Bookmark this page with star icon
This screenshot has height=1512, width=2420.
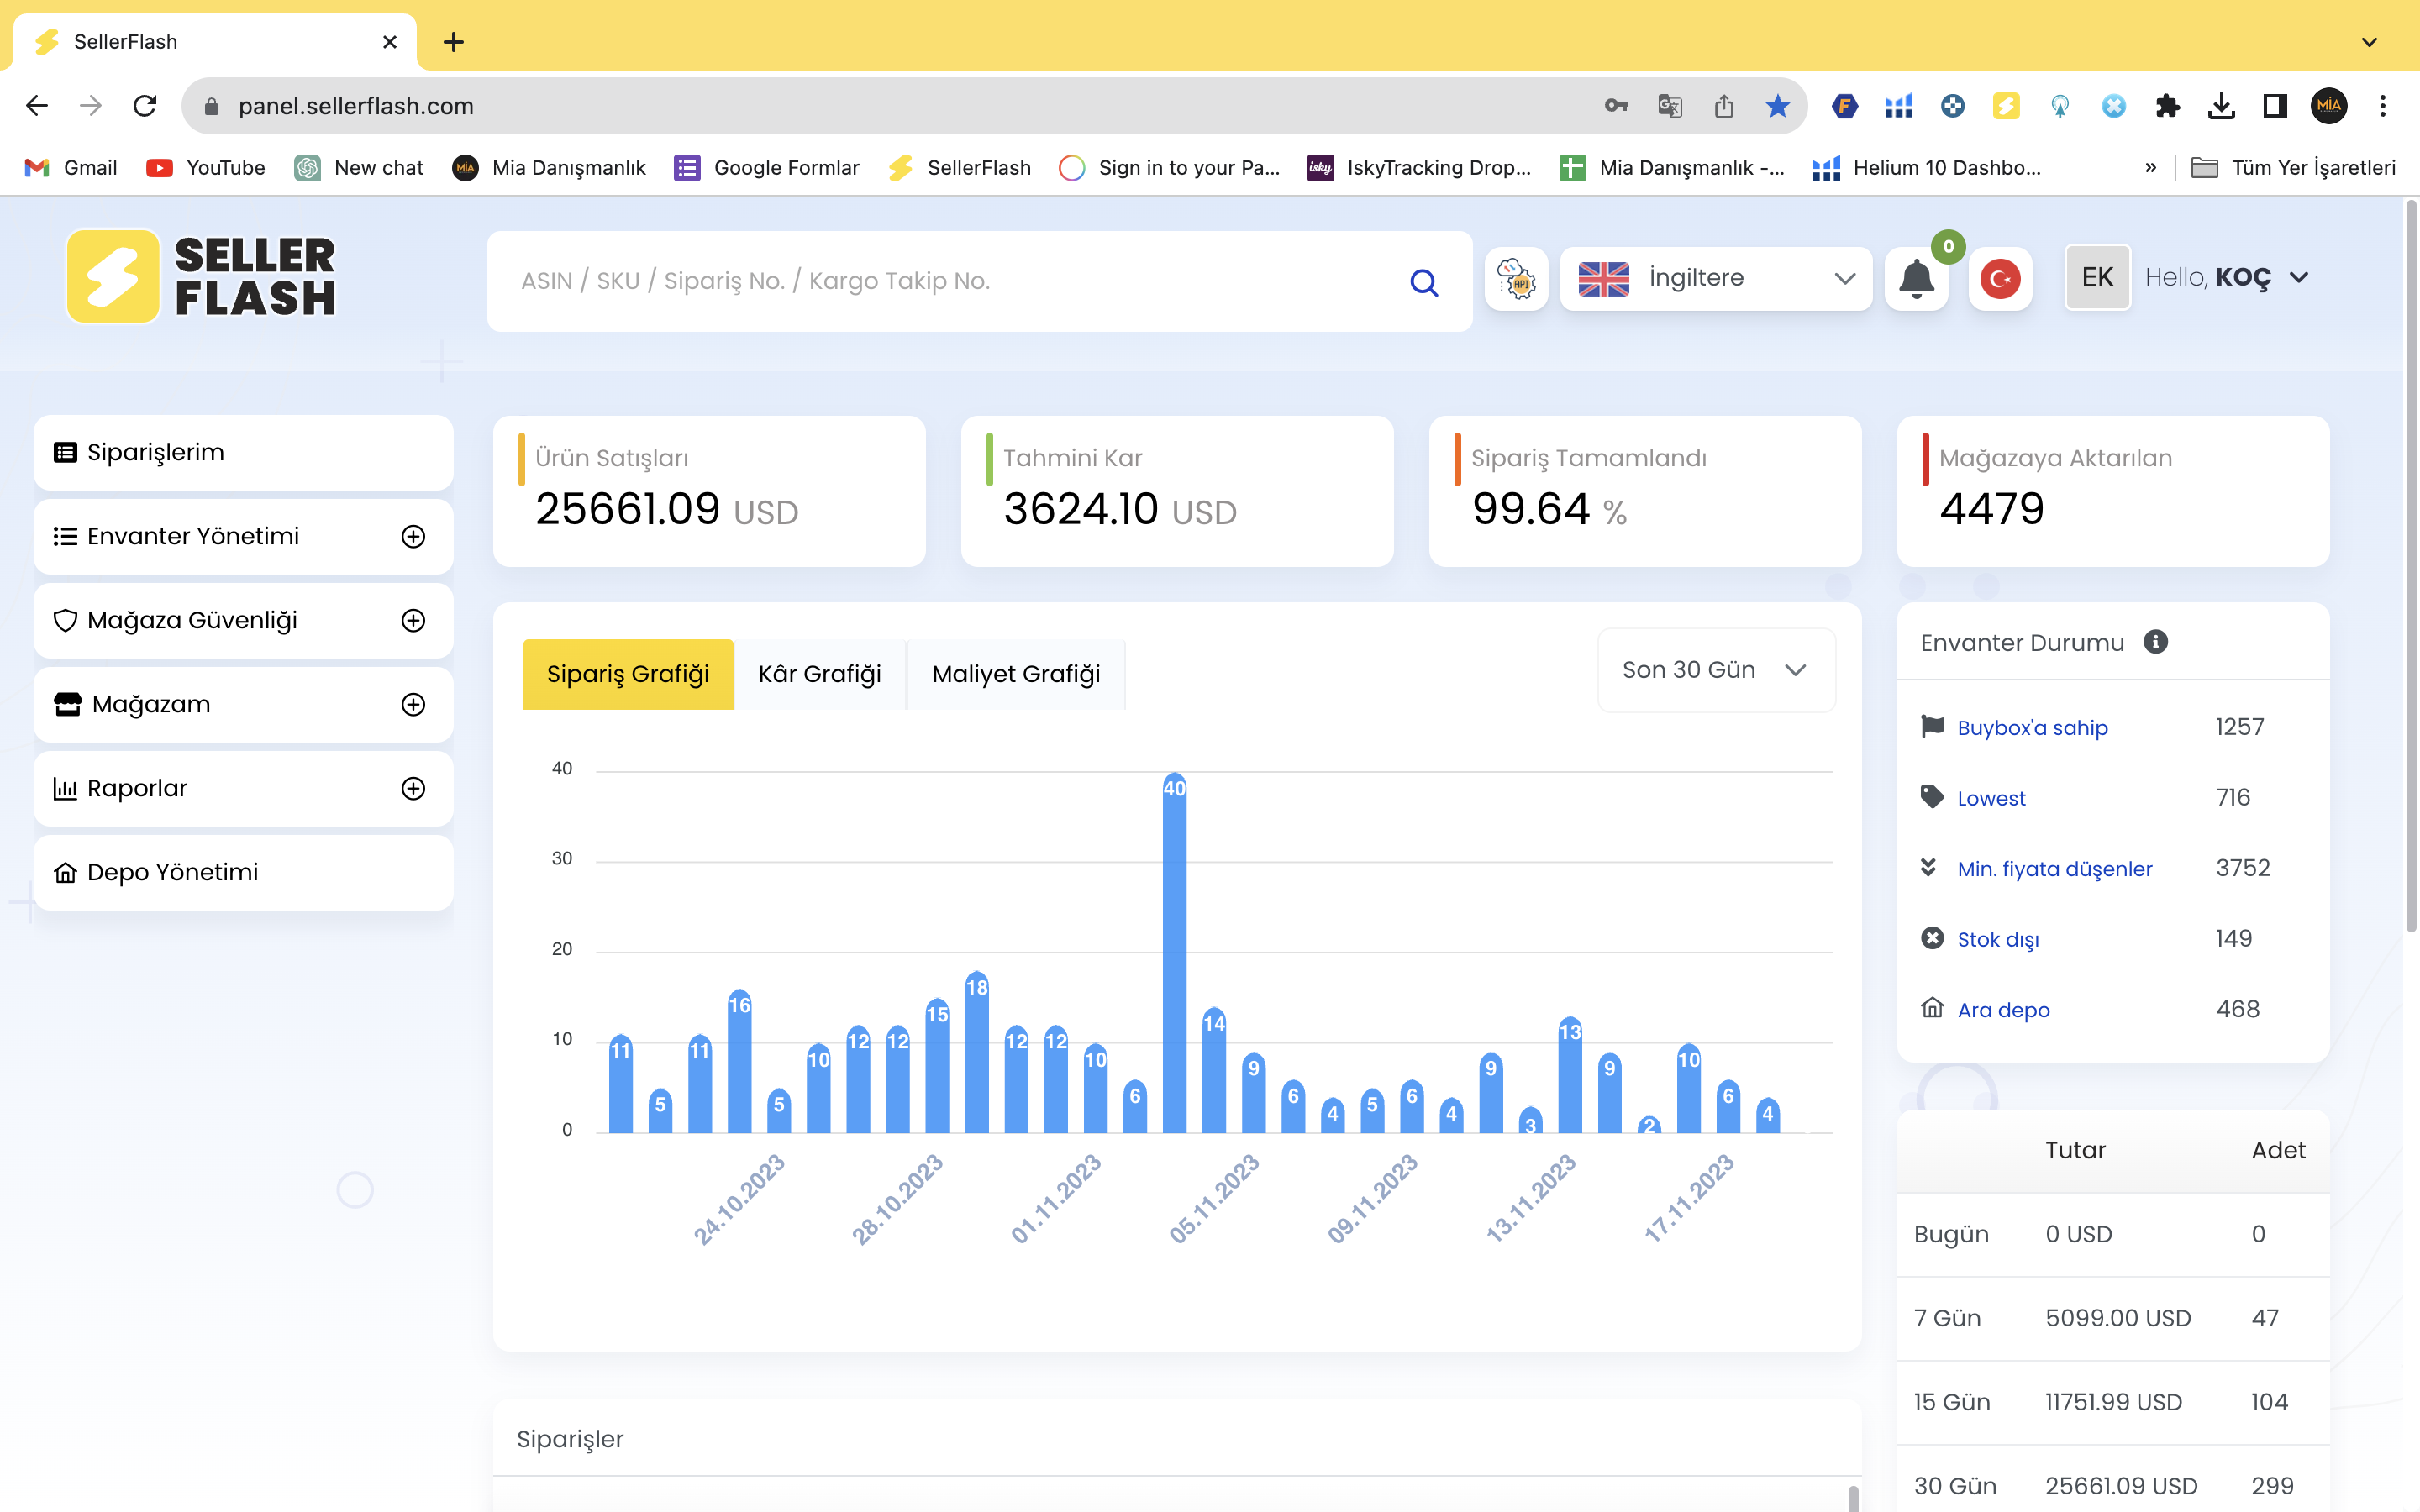1777,106
